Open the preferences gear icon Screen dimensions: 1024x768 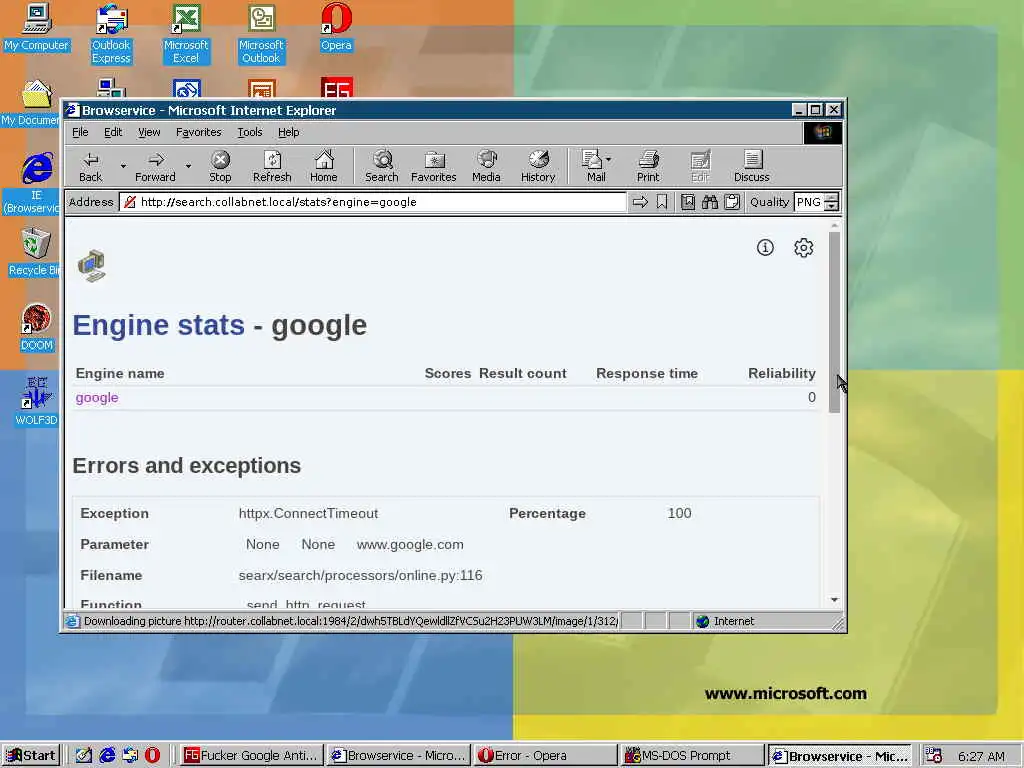(803, 248)
